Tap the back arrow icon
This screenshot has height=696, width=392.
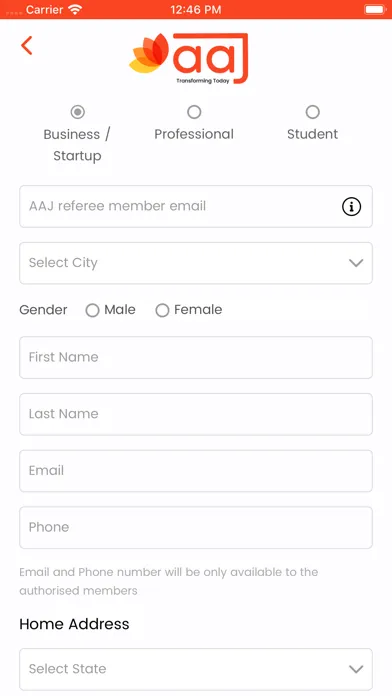[x=27, y=45]
